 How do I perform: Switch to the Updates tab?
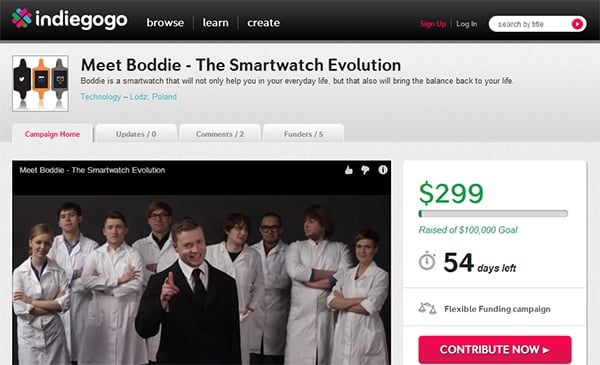(x=136, y=134)
